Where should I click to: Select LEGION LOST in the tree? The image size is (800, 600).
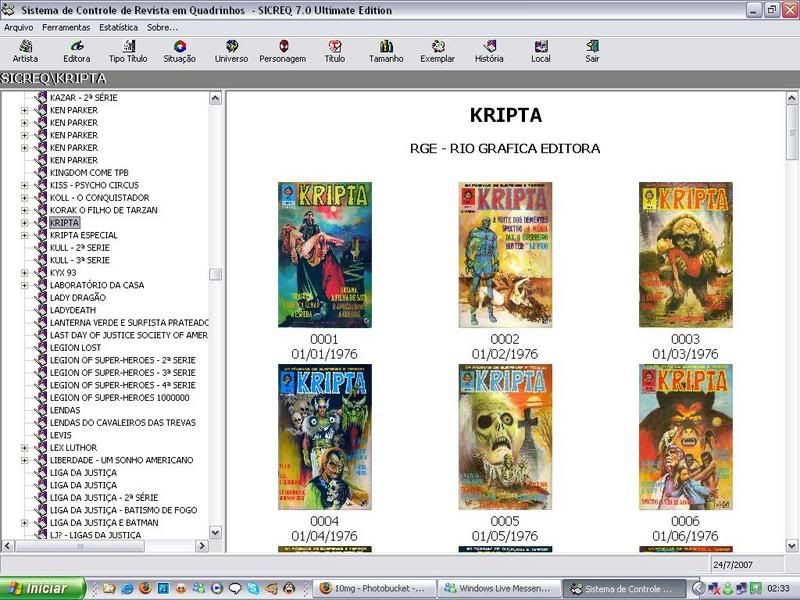click(x=76, y=347)
